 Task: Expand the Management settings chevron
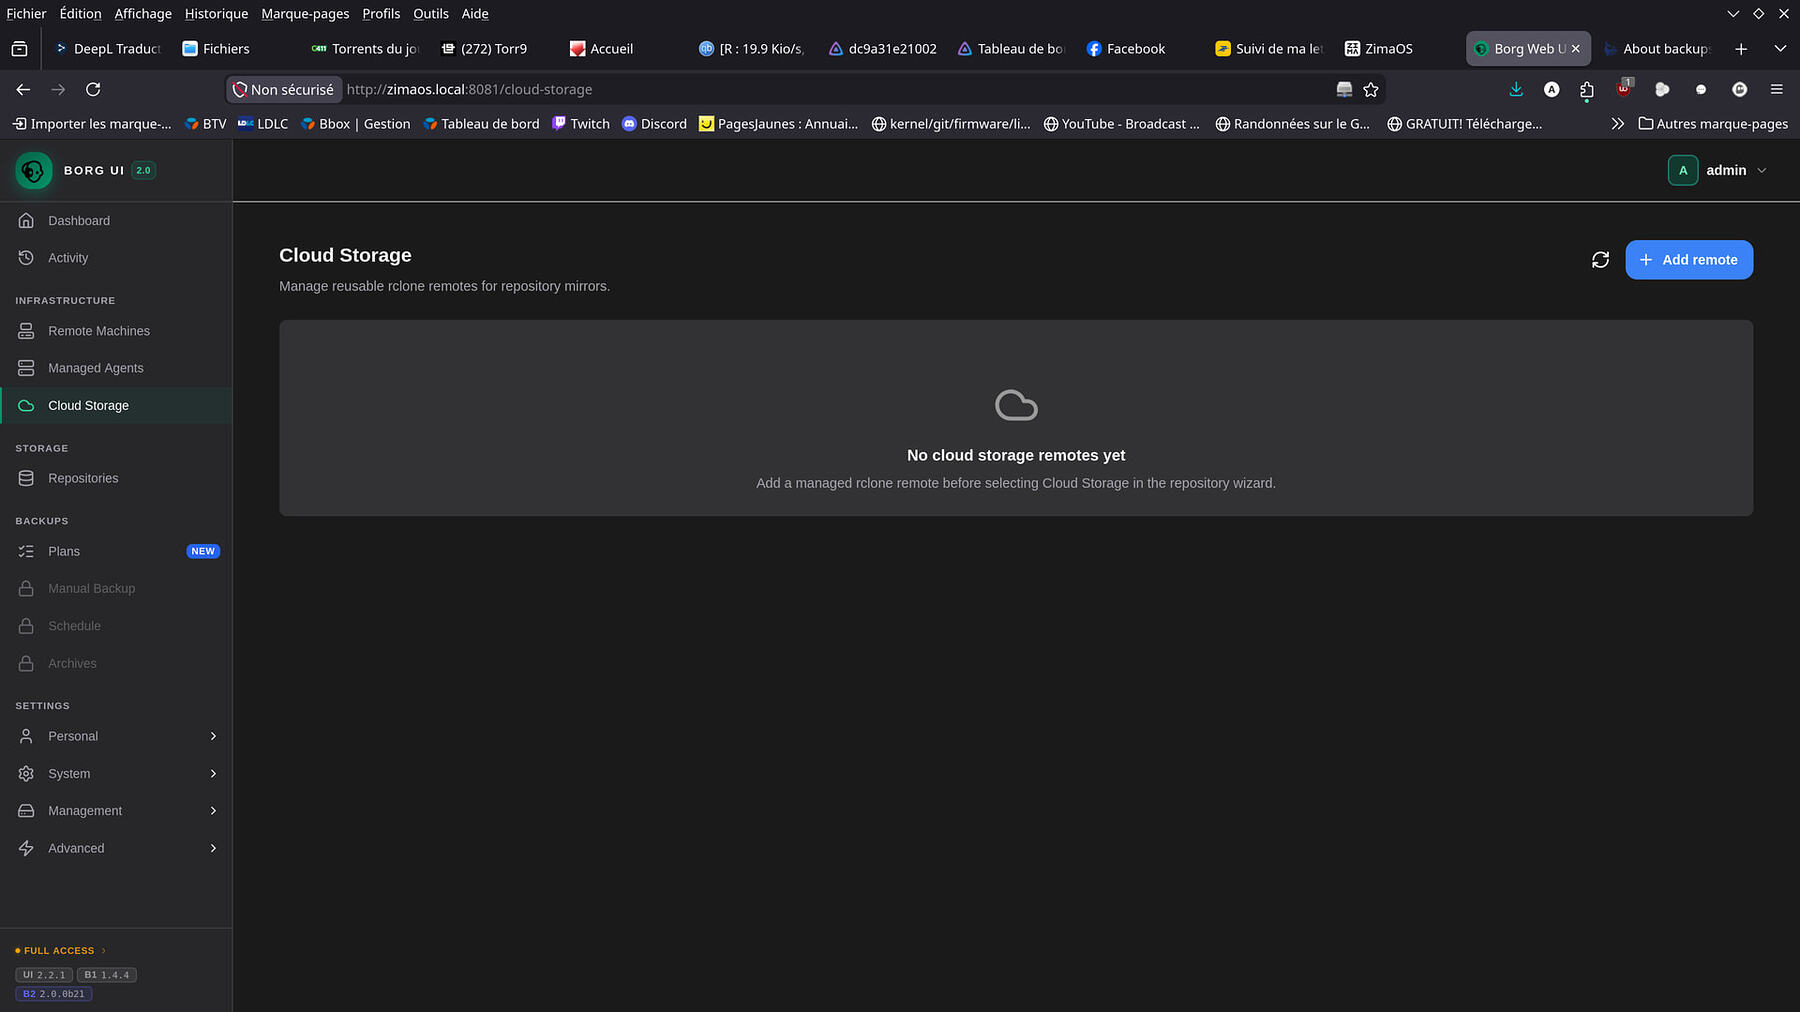click(x=213, y=811)
